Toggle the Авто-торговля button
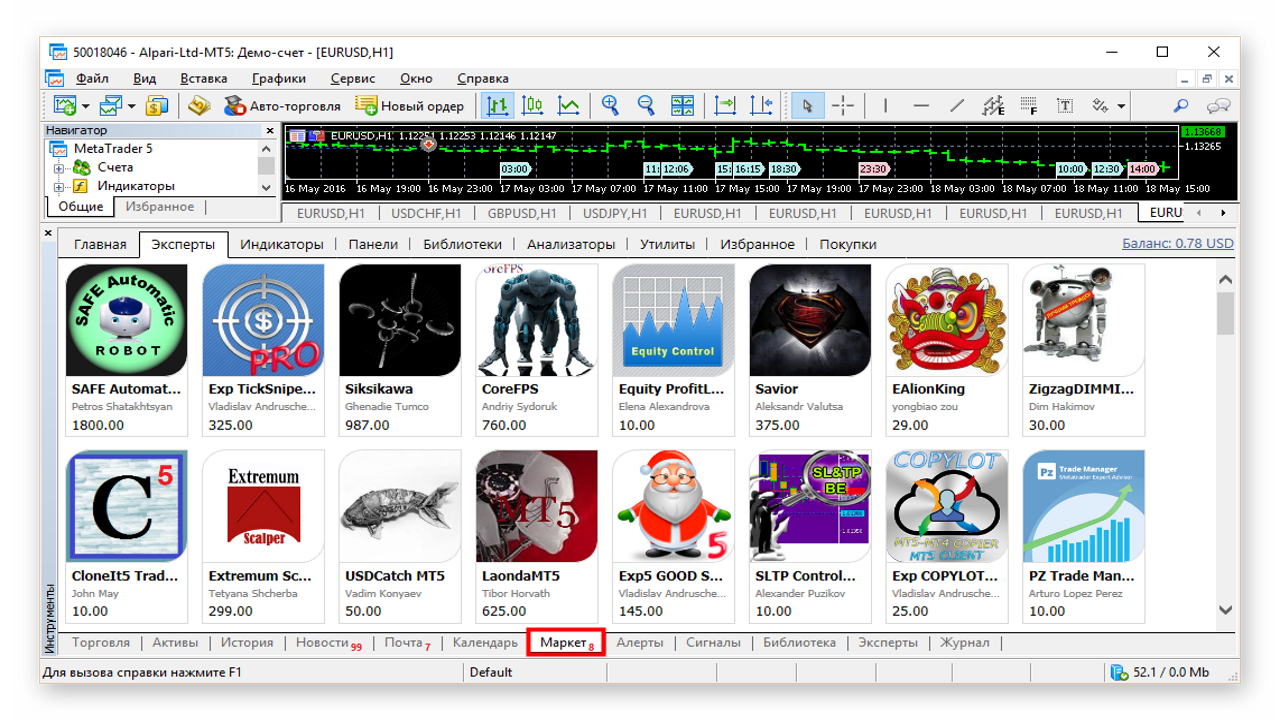 pyautogui.click(x=283, y=105)
